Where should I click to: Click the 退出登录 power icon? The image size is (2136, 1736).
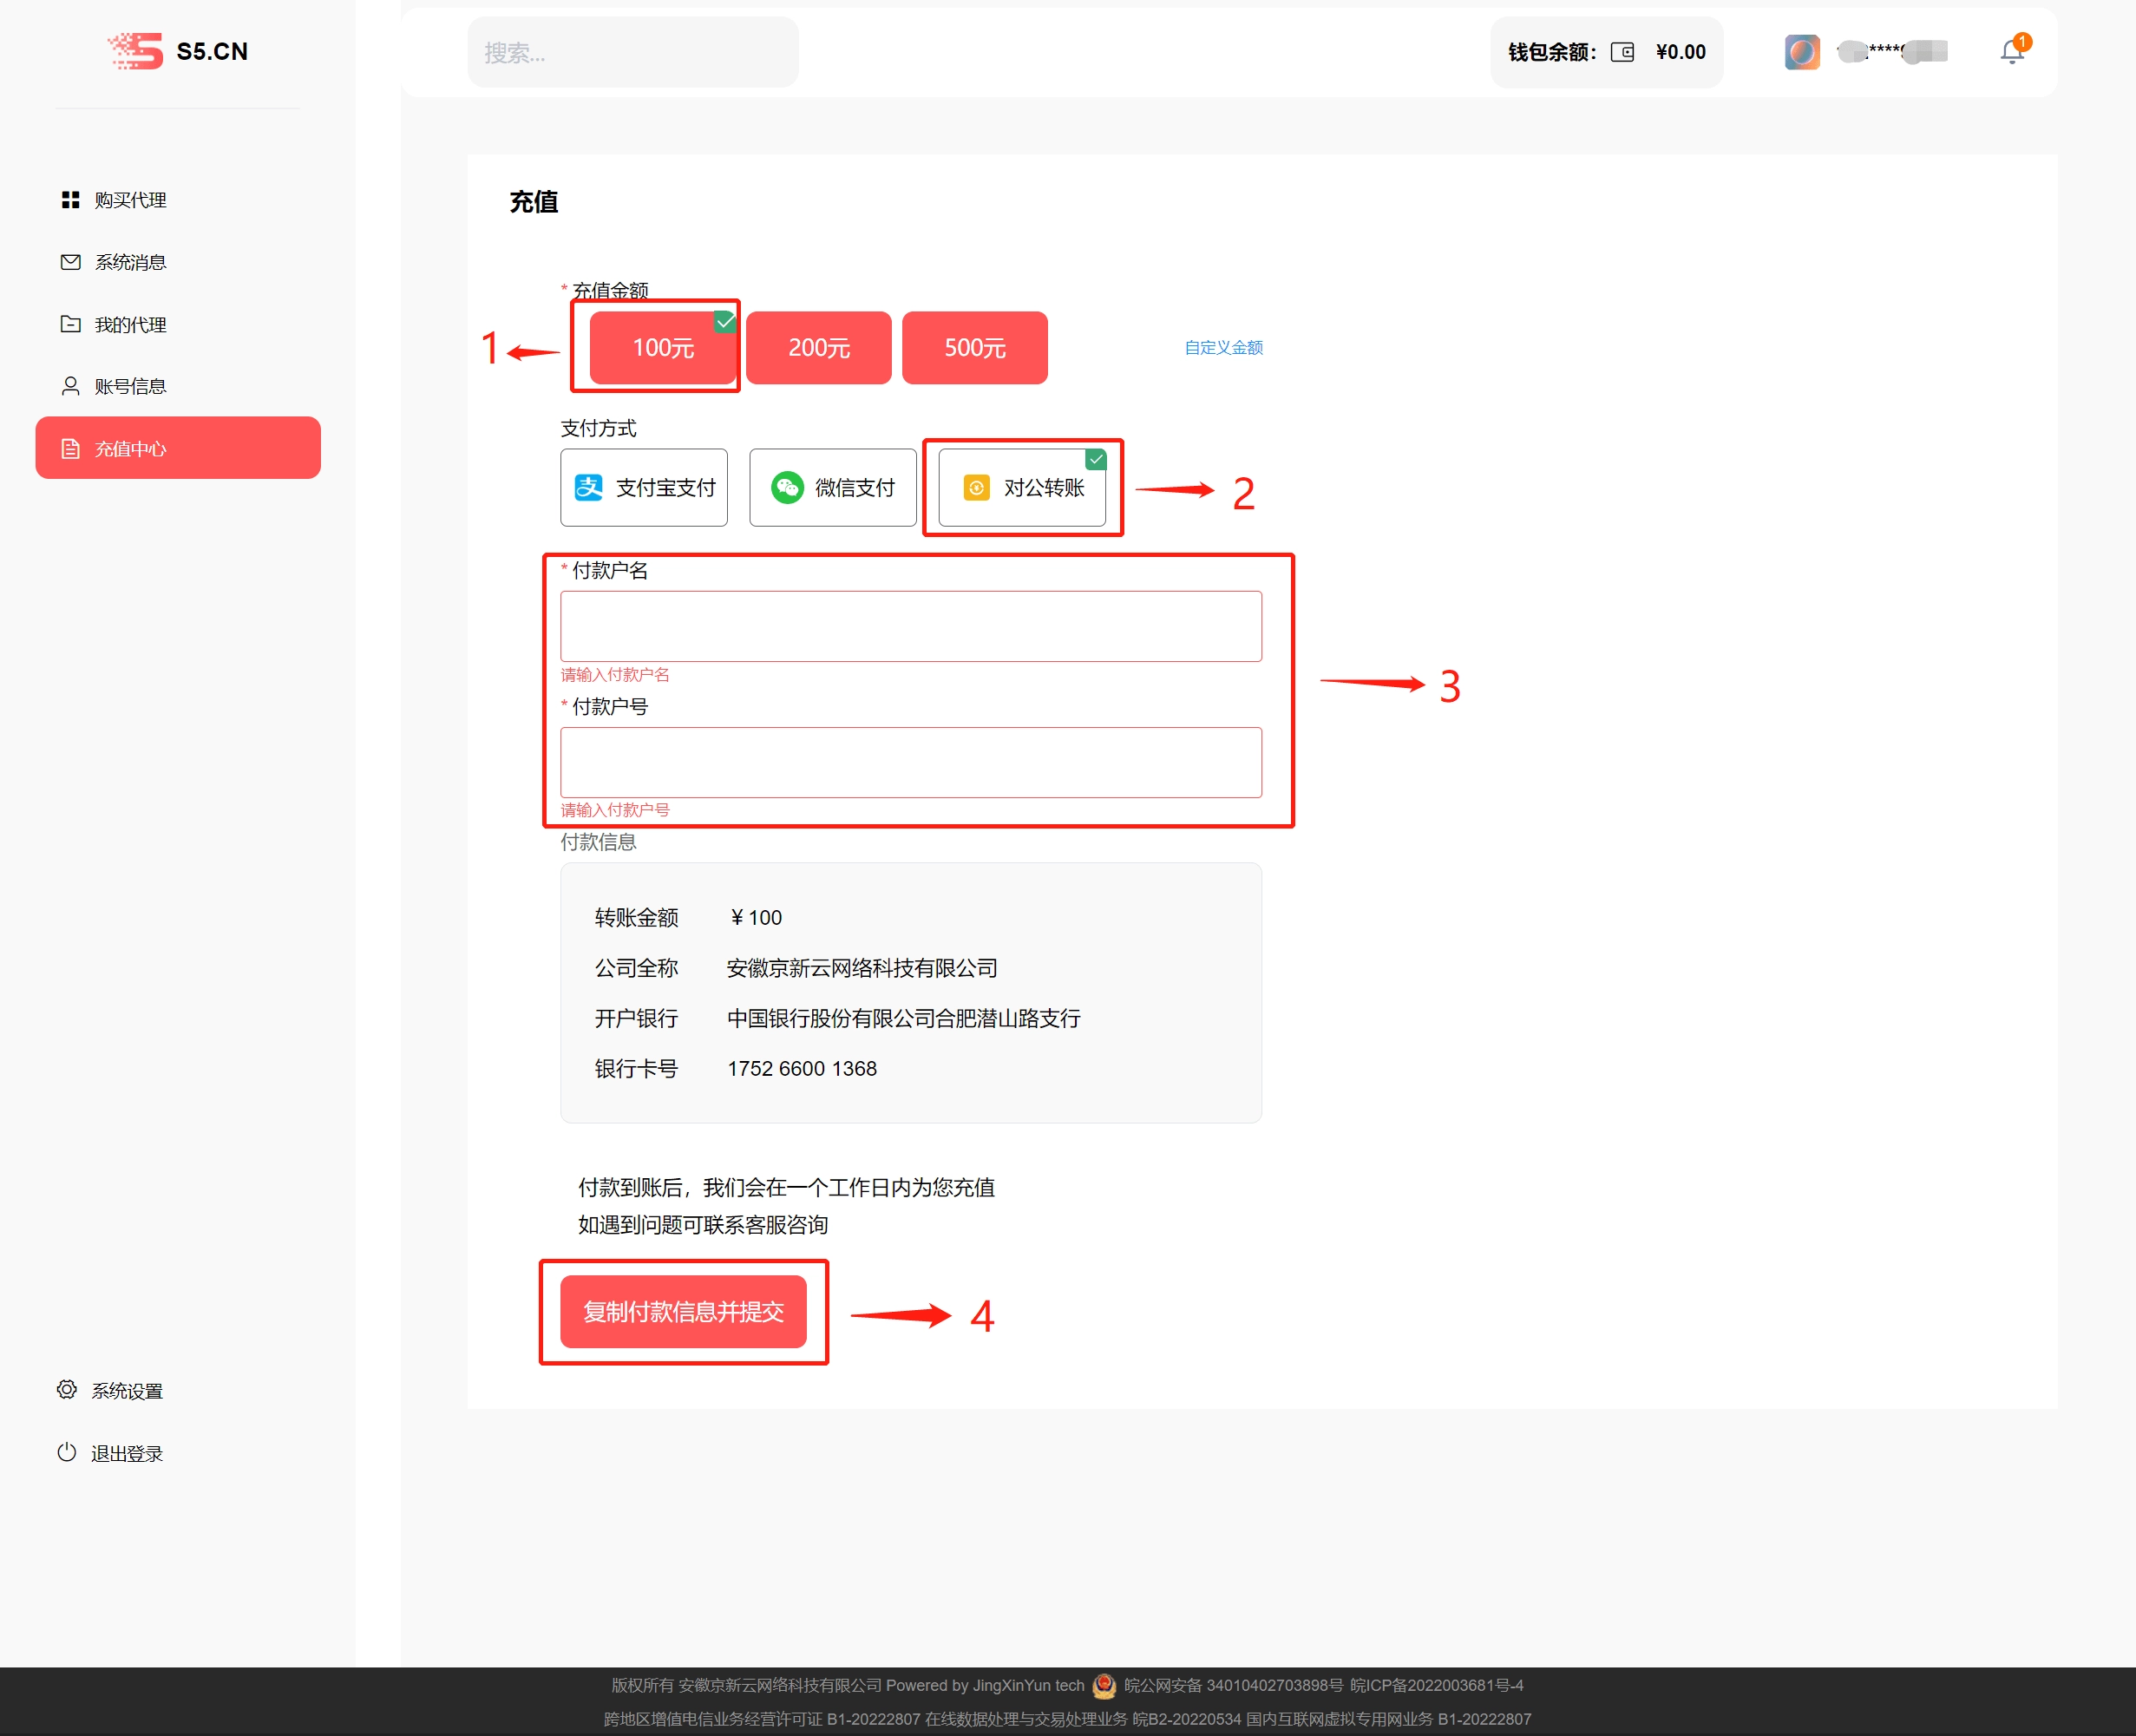click(67, 1453)
